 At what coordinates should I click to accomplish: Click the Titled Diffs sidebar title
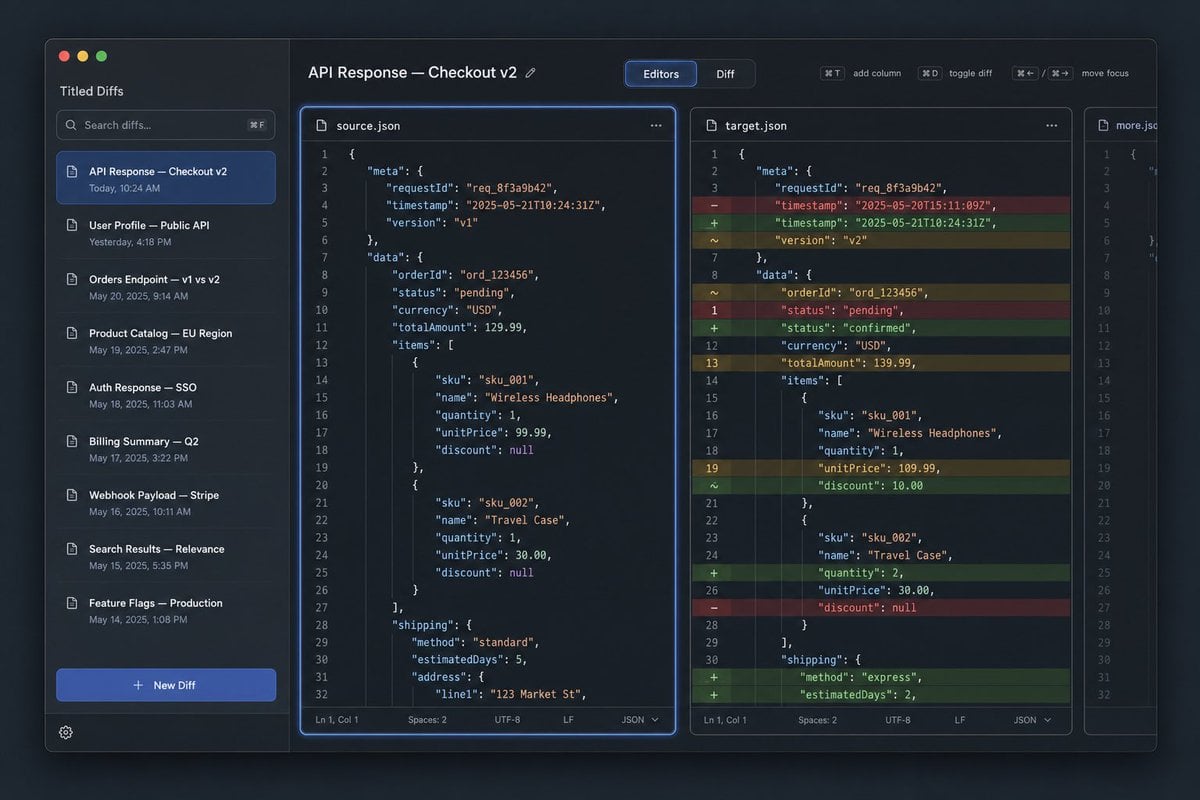click(x=92, y=91)
